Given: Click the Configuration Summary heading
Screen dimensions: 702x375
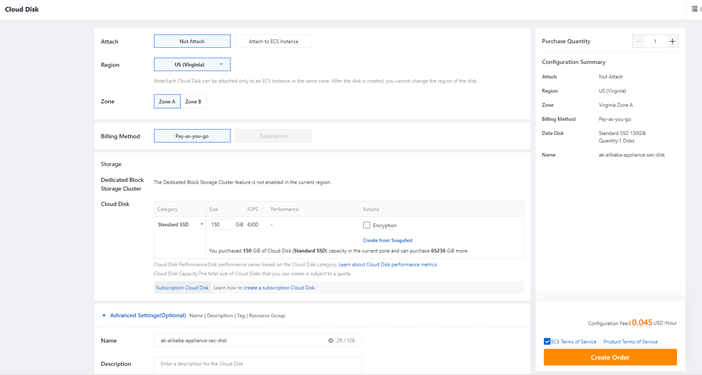Looking at the screenshot, I should pyautogui.click(x=574, y=62).
